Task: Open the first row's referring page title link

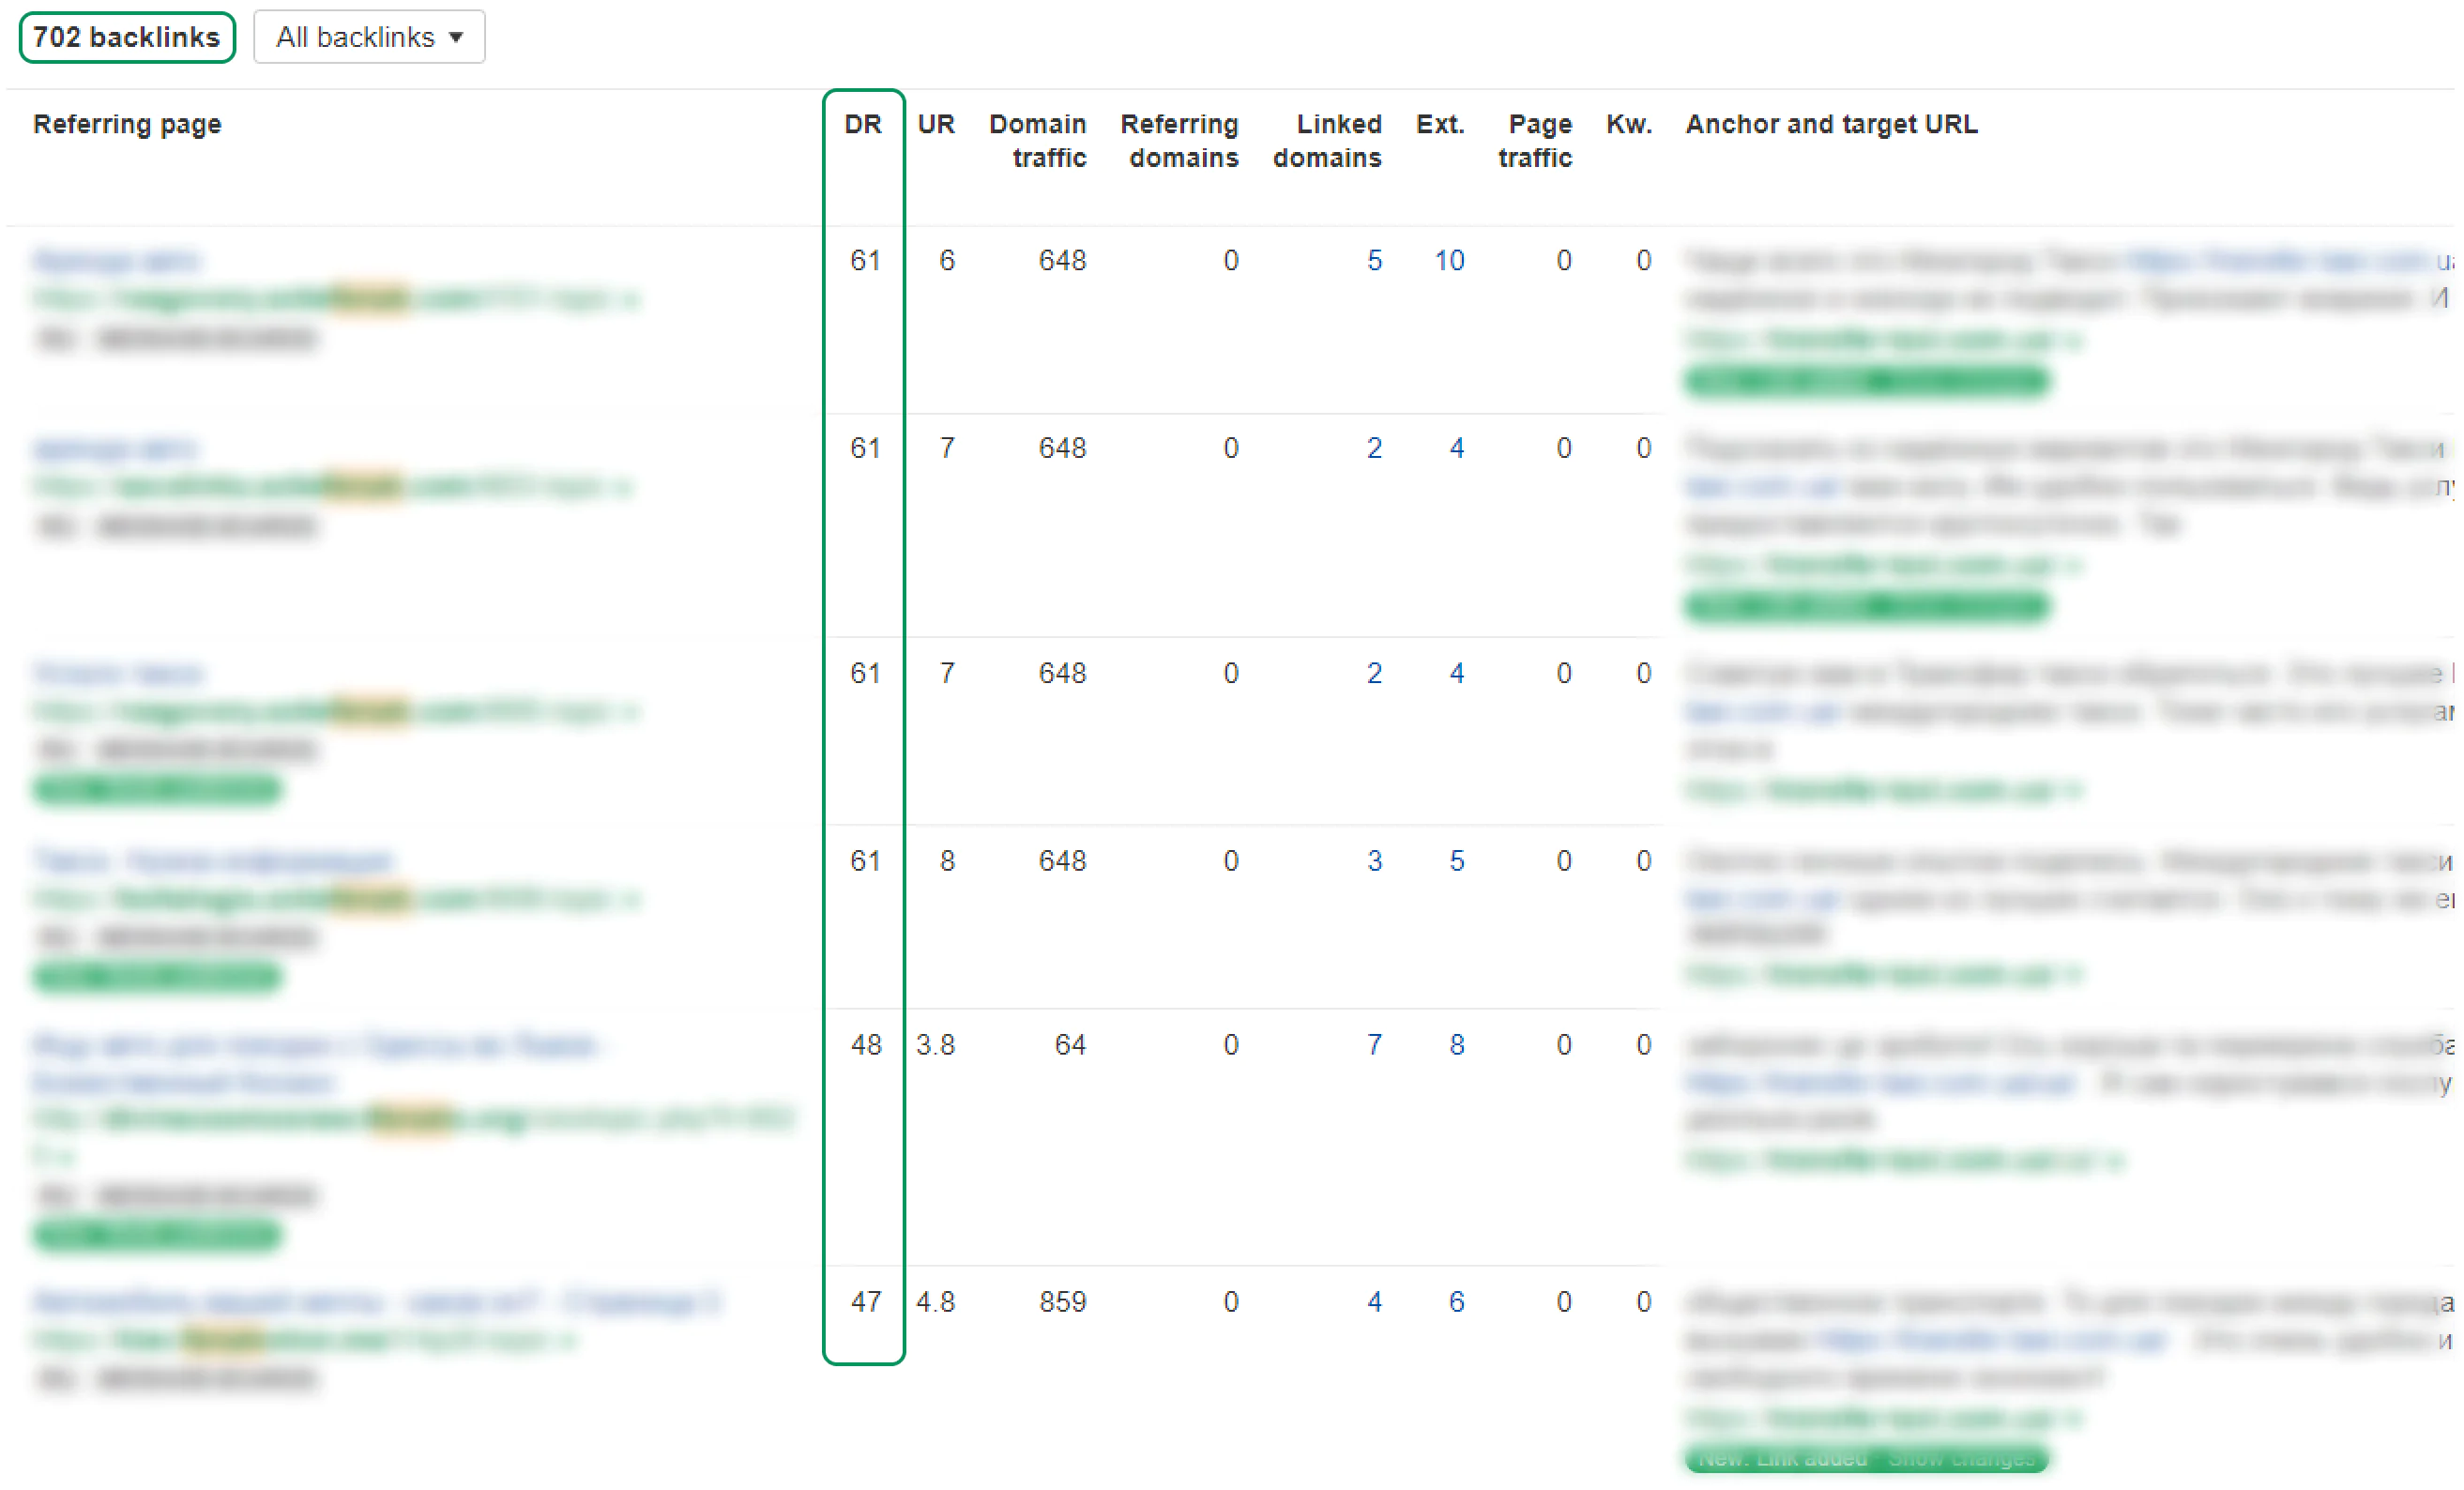Action: tap(117, 260)
